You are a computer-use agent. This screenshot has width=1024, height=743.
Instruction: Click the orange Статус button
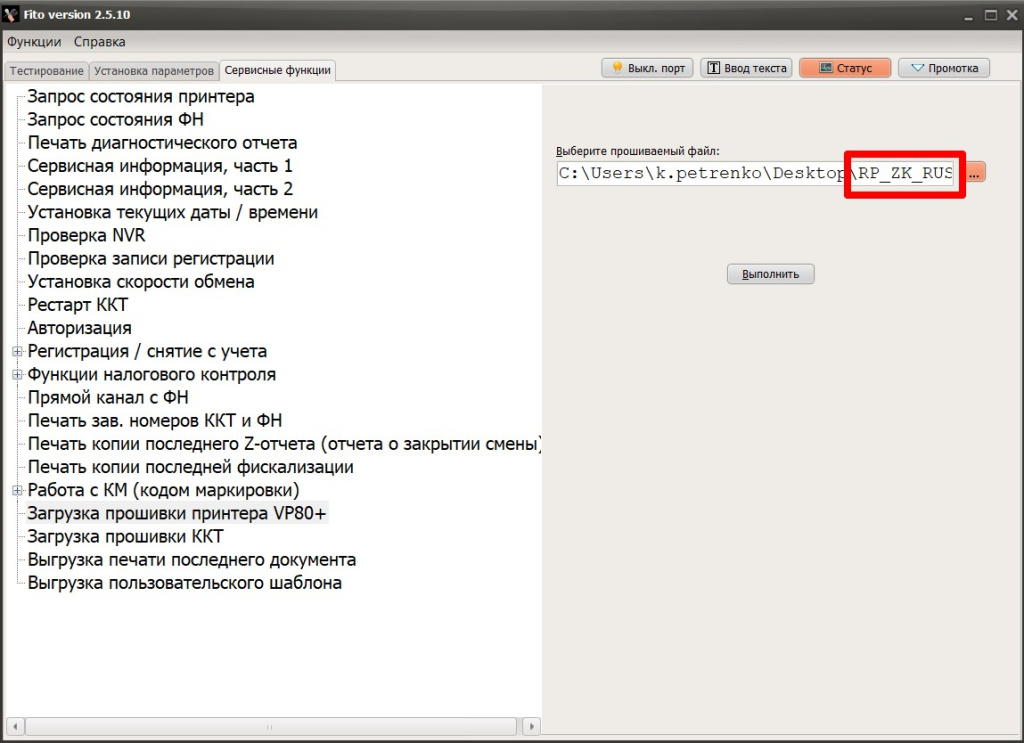845,68
